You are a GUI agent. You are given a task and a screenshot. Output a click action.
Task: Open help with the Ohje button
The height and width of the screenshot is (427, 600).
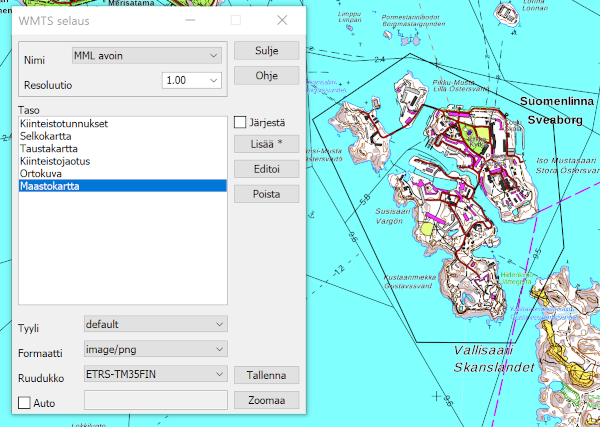tap(266, 76)
